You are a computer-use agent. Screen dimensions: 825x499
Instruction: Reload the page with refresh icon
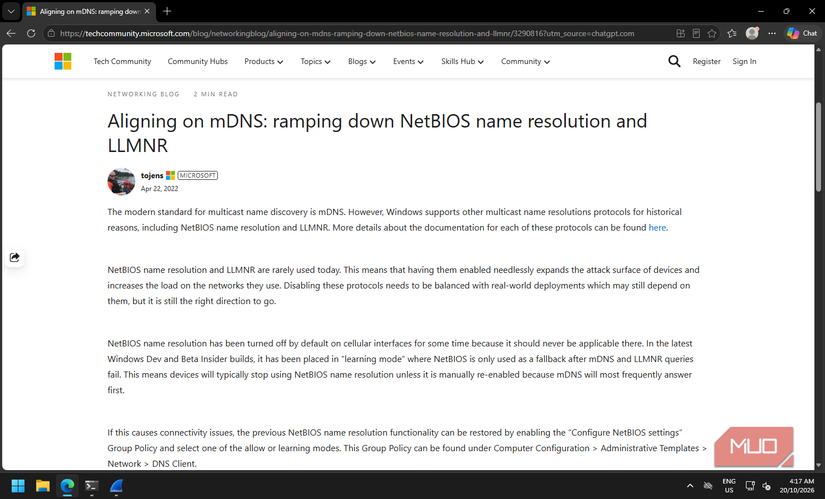tap(31, 33)
